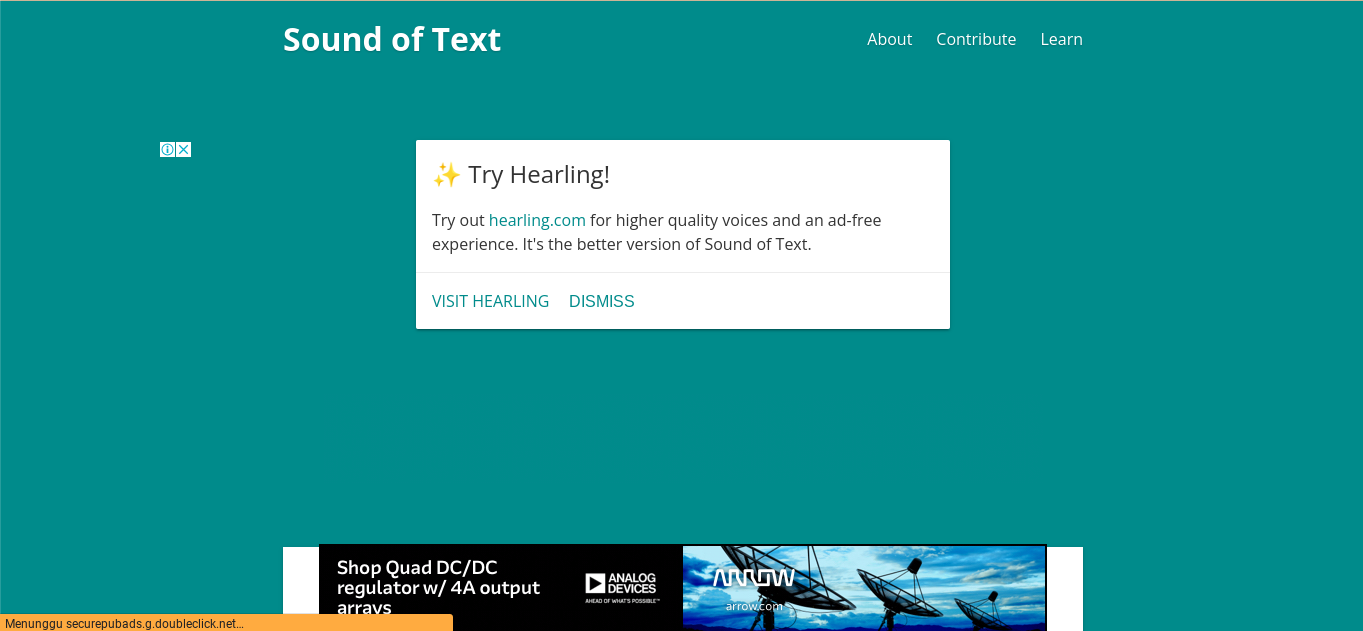The image size is (1363, 631).
Task: Click the doubleclick.net loading status bar
Action: (226, 623)
